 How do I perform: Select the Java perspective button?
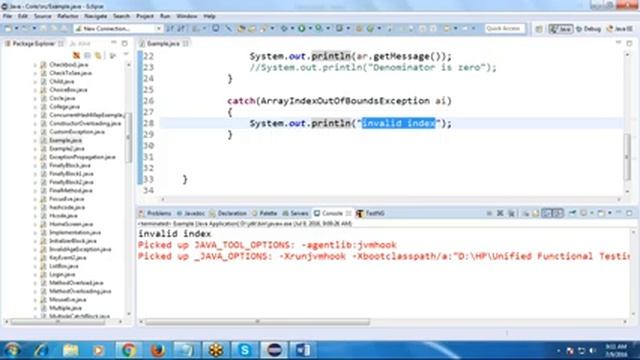click(560, 29)
